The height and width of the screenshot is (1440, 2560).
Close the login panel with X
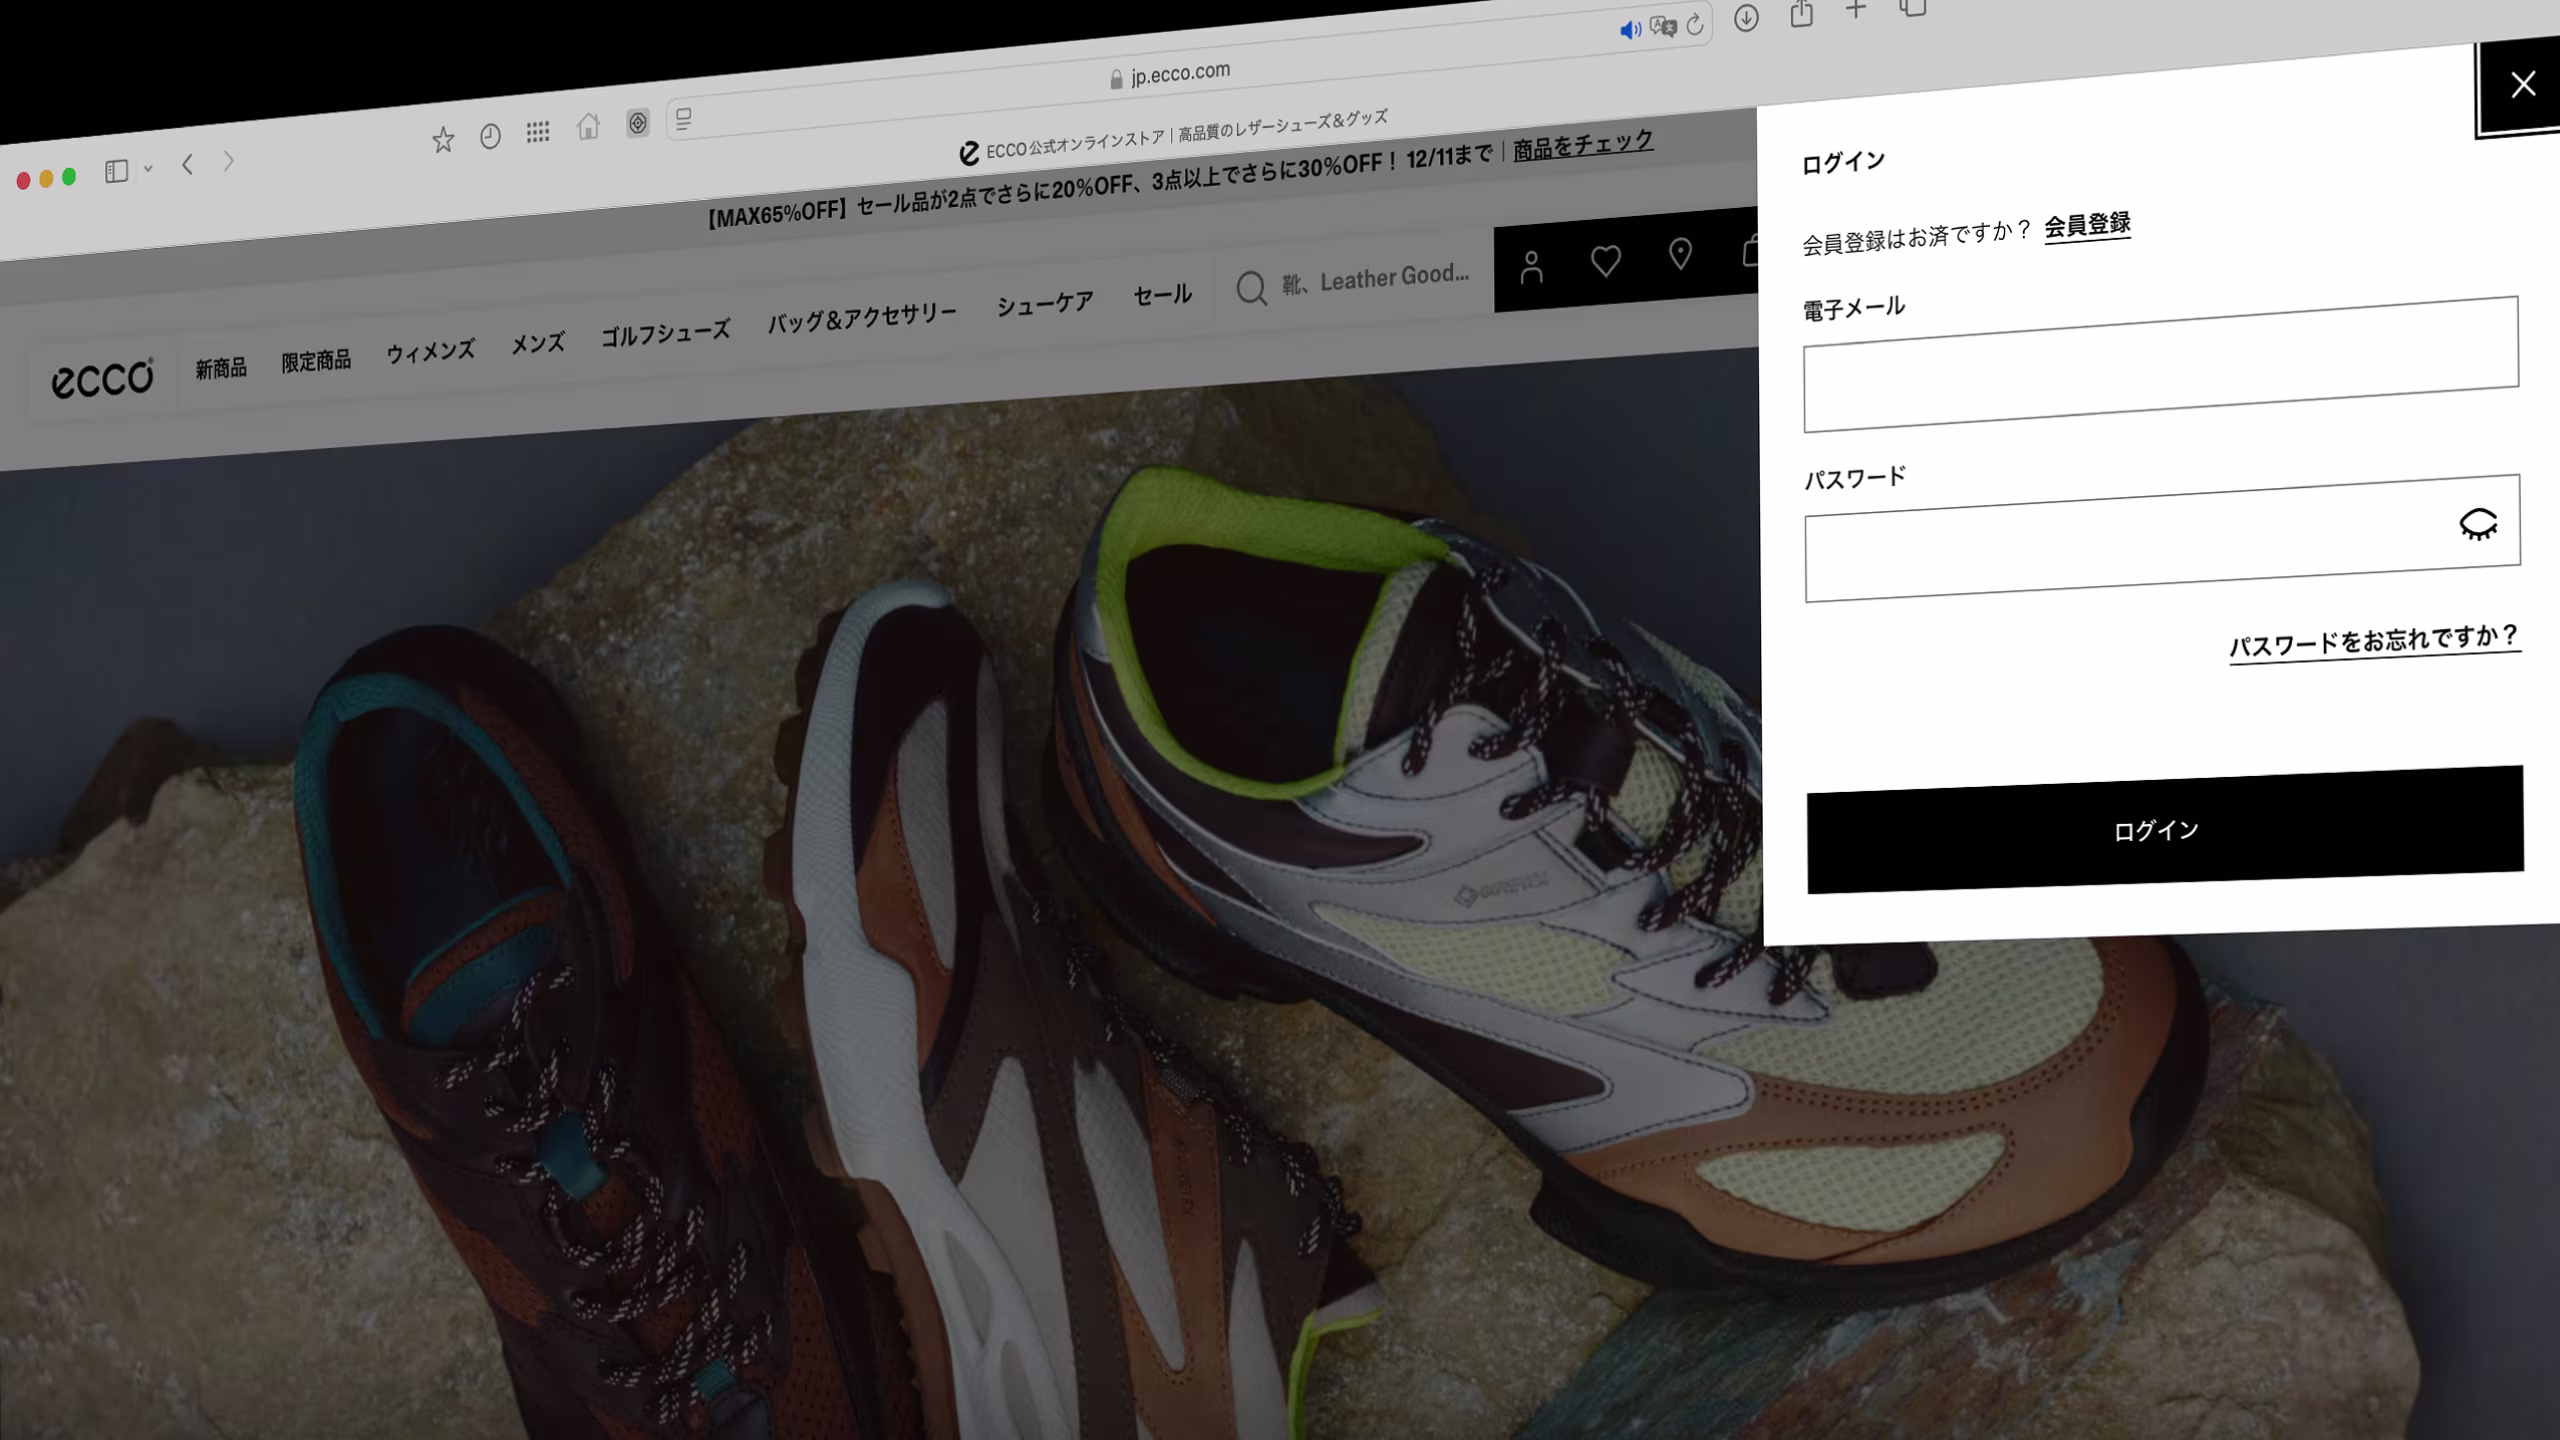(2522, 85)
